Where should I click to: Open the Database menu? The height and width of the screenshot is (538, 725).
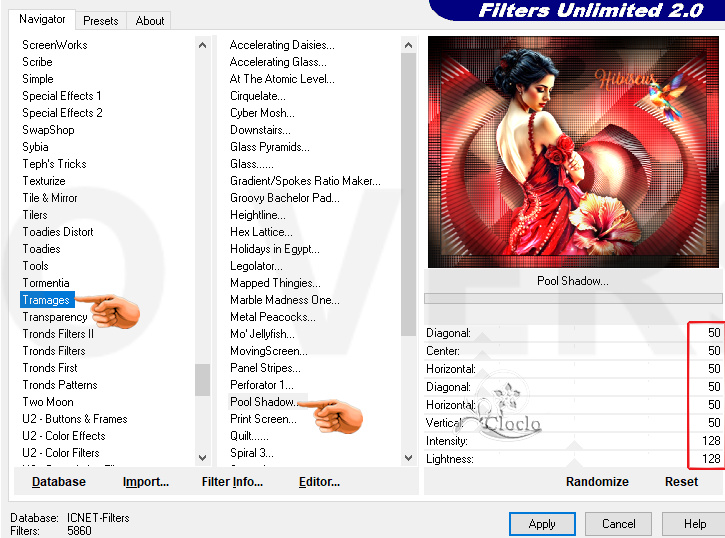[59, 481]
